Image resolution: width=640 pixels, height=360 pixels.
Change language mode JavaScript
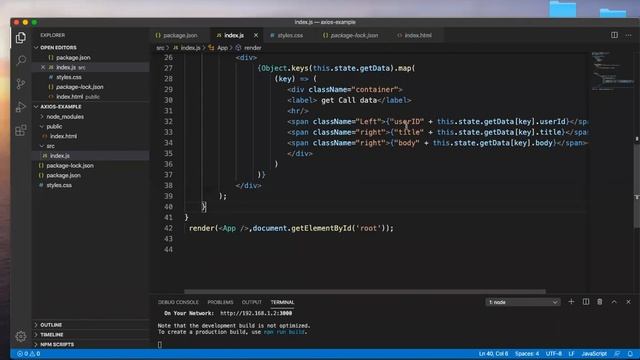[x=594, y=353]
